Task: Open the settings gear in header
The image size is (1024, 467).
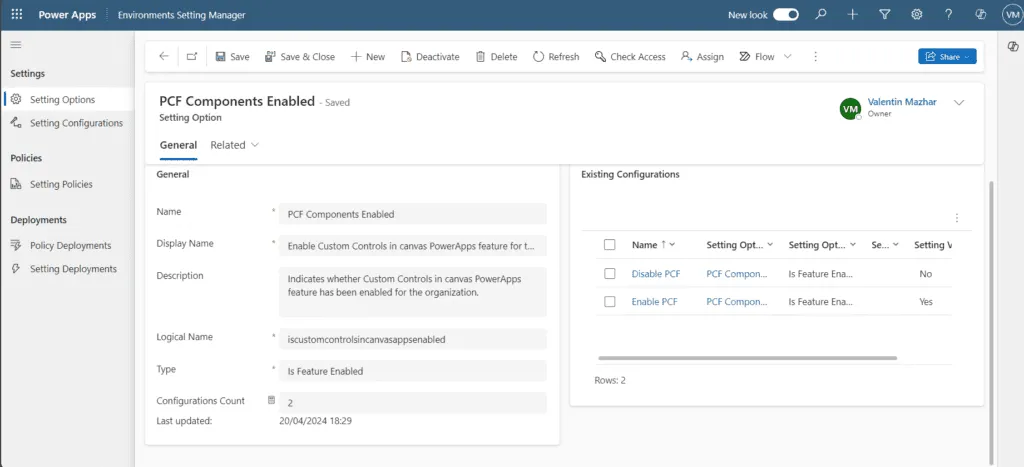Action: tap(917, 14)
